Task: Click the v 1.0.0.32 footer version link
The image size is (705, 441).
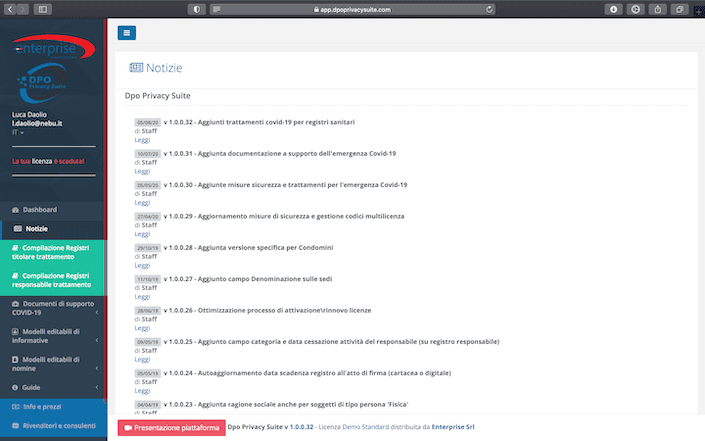Action: tap(299, 427)
